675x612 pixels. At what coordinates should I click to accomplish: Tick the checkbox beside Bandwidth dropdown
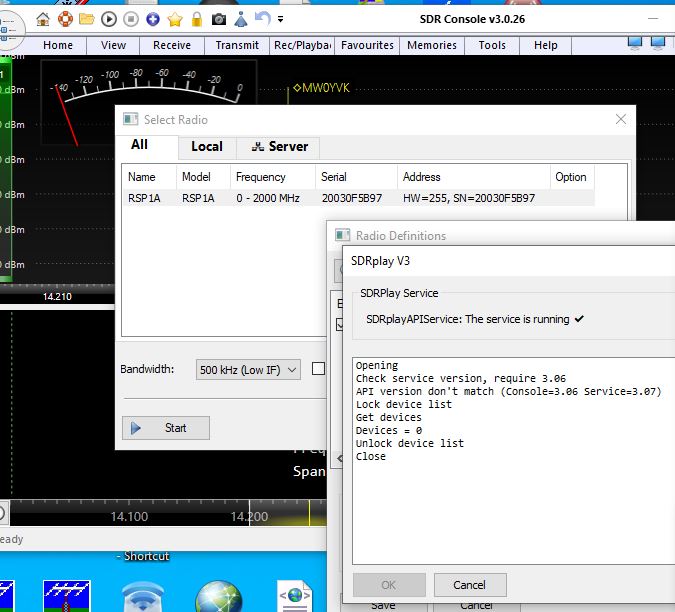coord(318,369)
